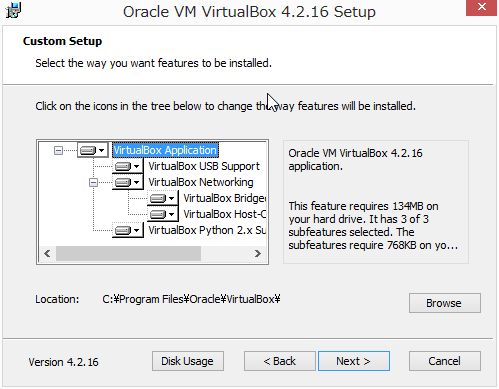Collapse the VirtualBox Networking tree node
The height and width of the screenshot is (389, 499).
pos(93,182)
